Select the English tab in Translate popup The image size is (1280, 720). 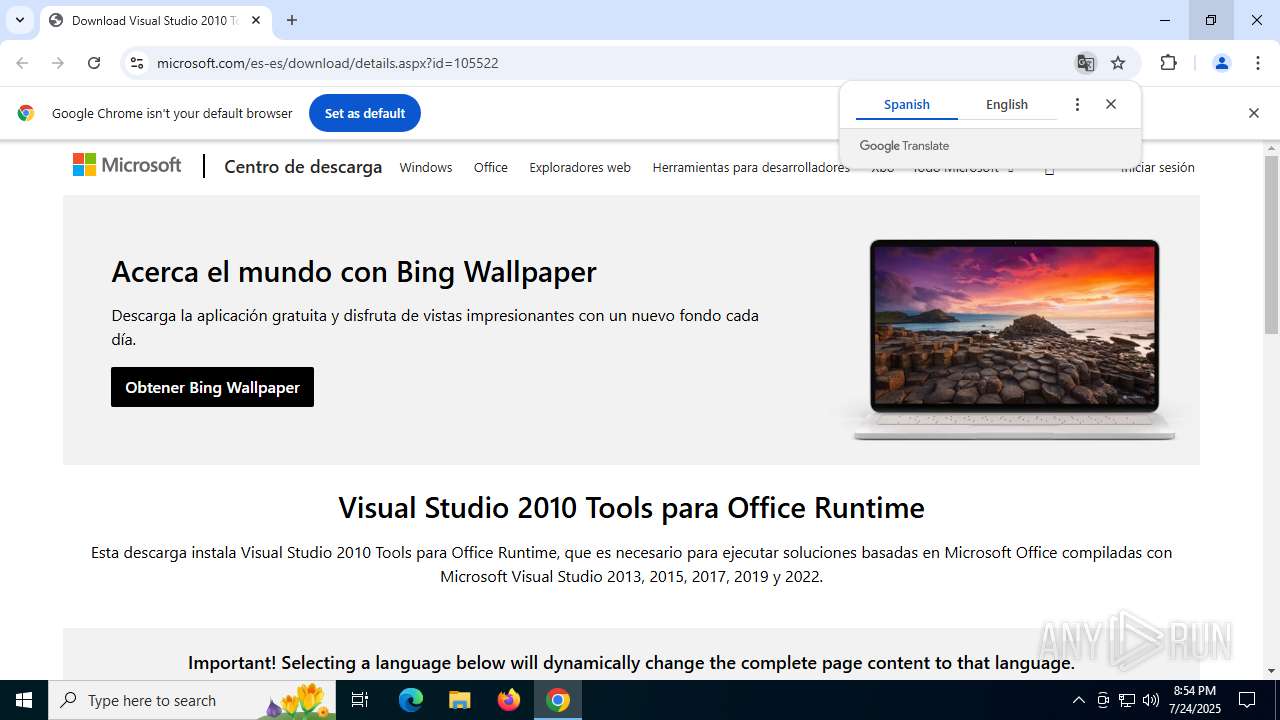coord(1007,104)
